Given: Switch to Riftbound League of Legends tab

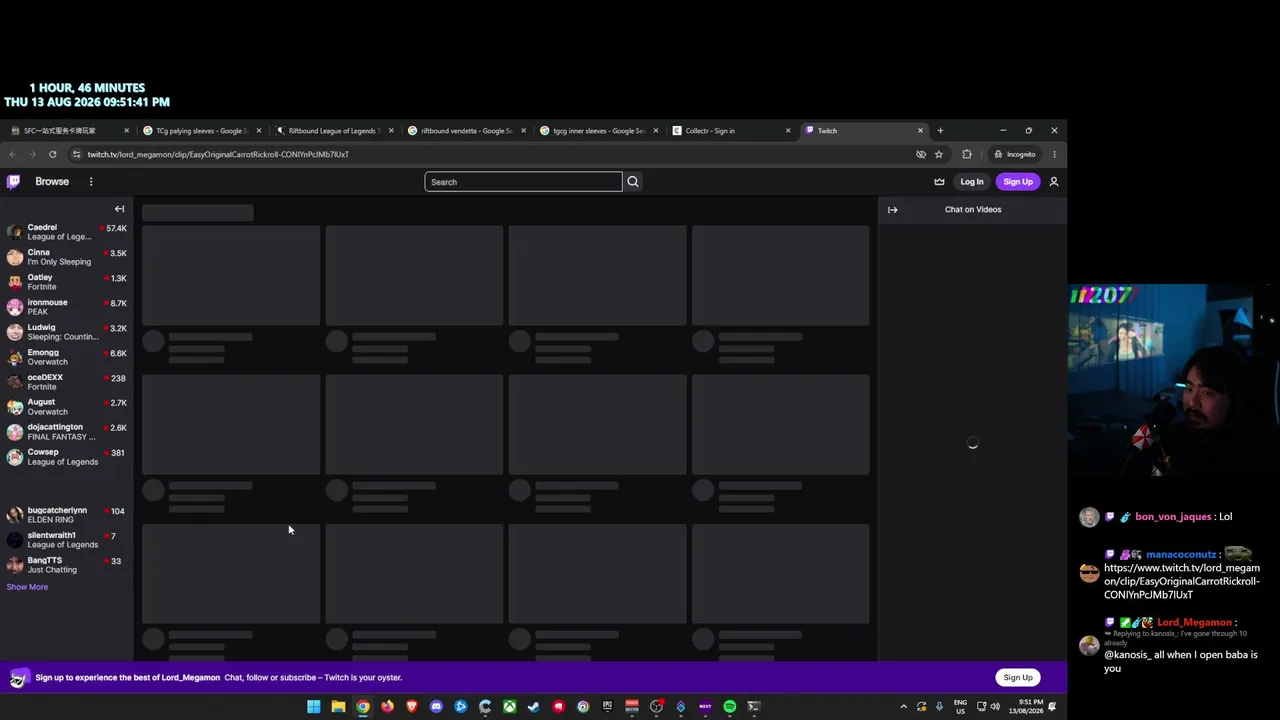Looking at the screenshot, I should pos(333,131).
